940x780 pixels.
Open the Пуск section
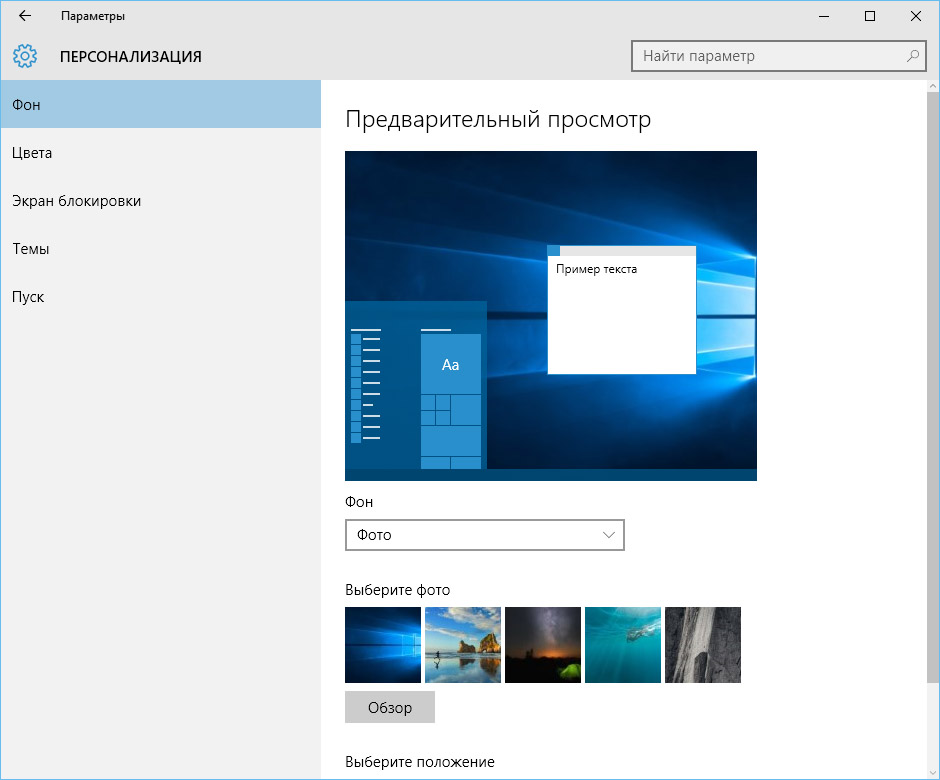[x=161, y=297]
